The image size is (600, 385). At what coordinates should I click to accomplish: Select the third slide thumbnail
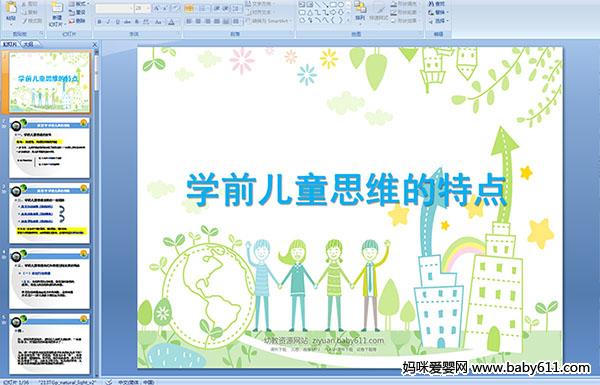[49, 213]
